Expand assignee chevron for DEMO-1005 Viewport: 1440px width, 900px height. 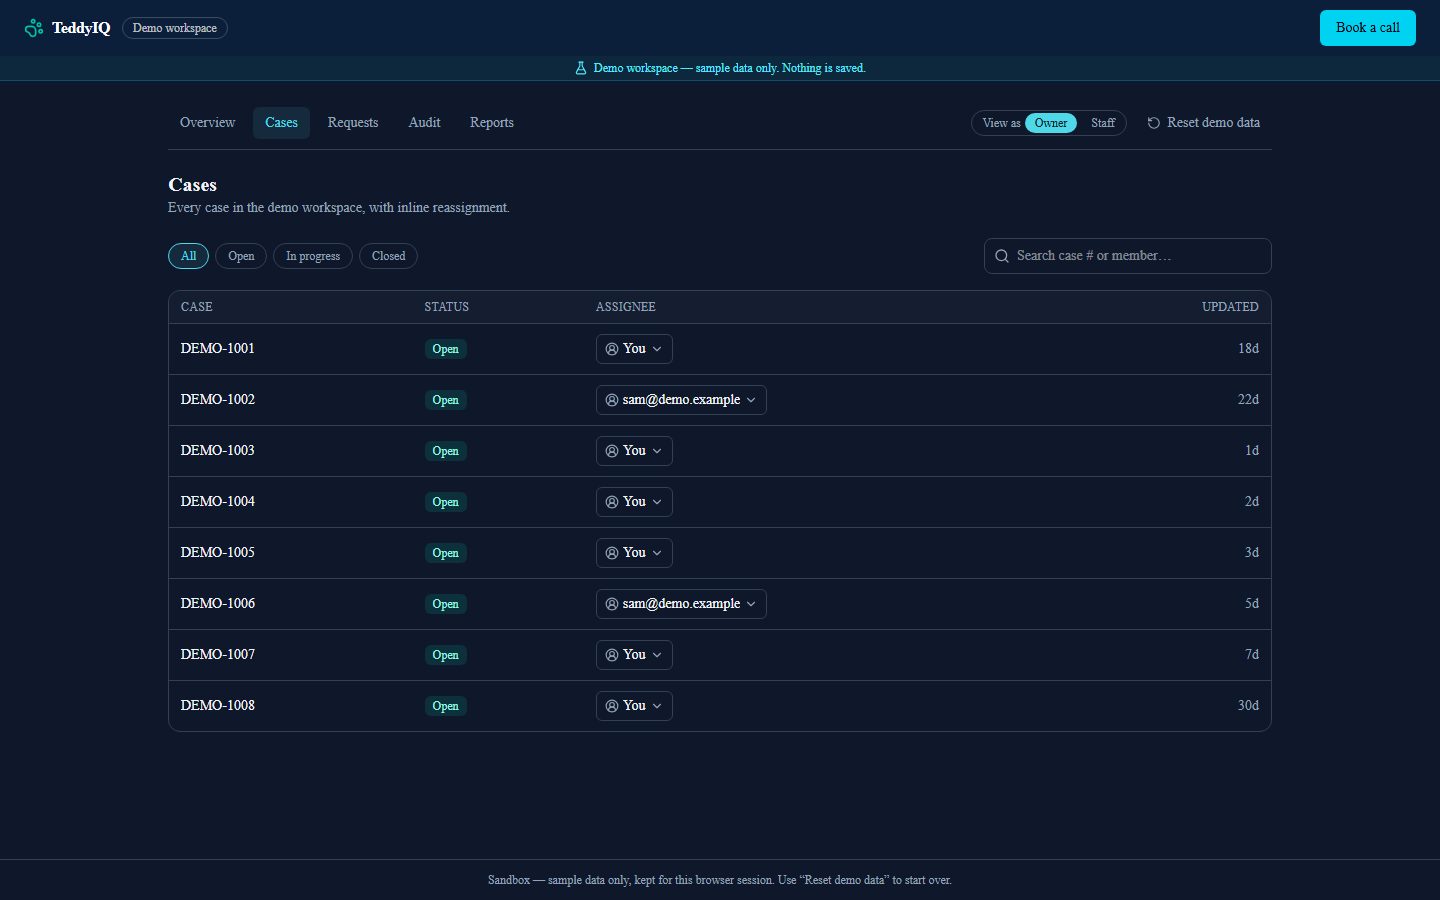coord(657,553)
